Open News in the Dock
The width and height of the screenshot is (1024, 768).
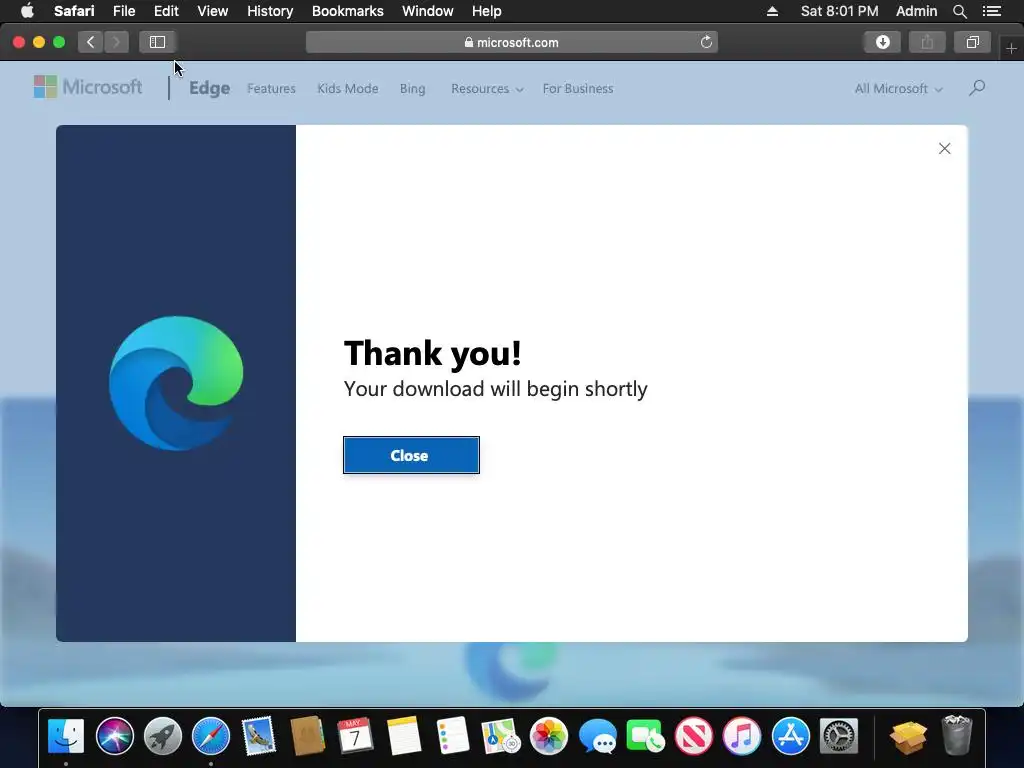tap(694, 736)
